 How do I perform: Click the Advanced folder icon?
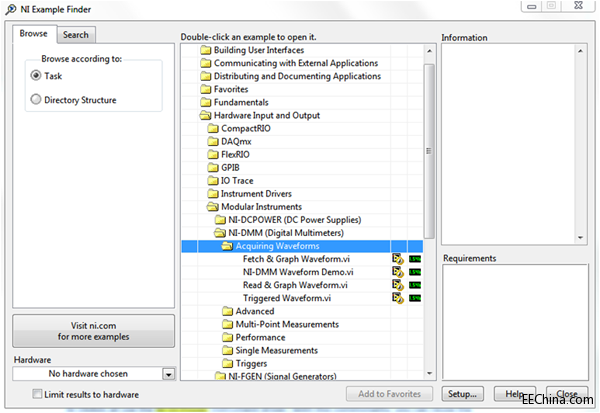point(228,311)
